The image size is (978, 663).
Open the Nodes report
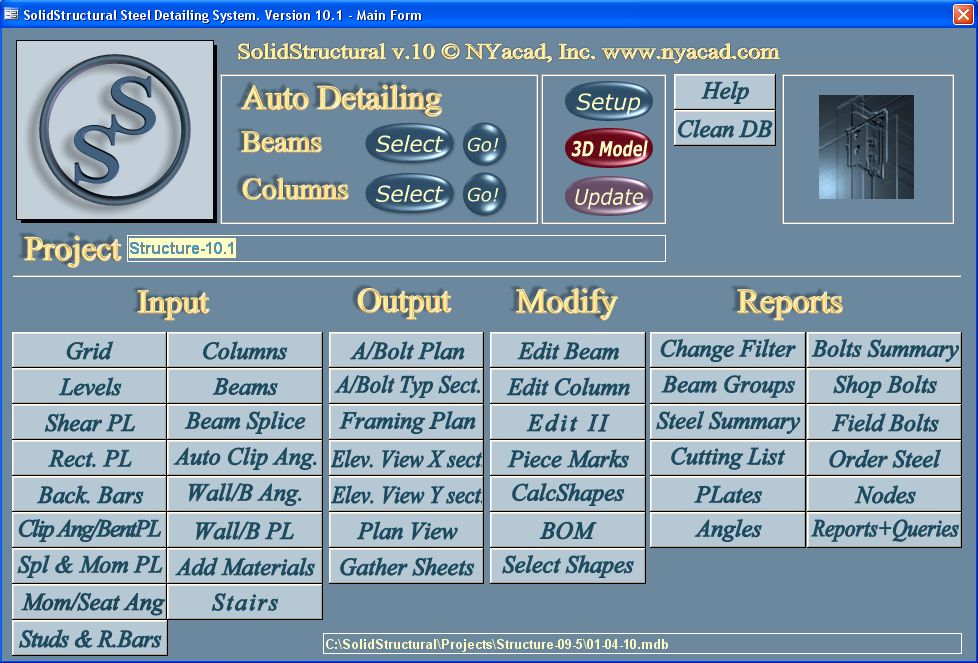click(884, 494)
